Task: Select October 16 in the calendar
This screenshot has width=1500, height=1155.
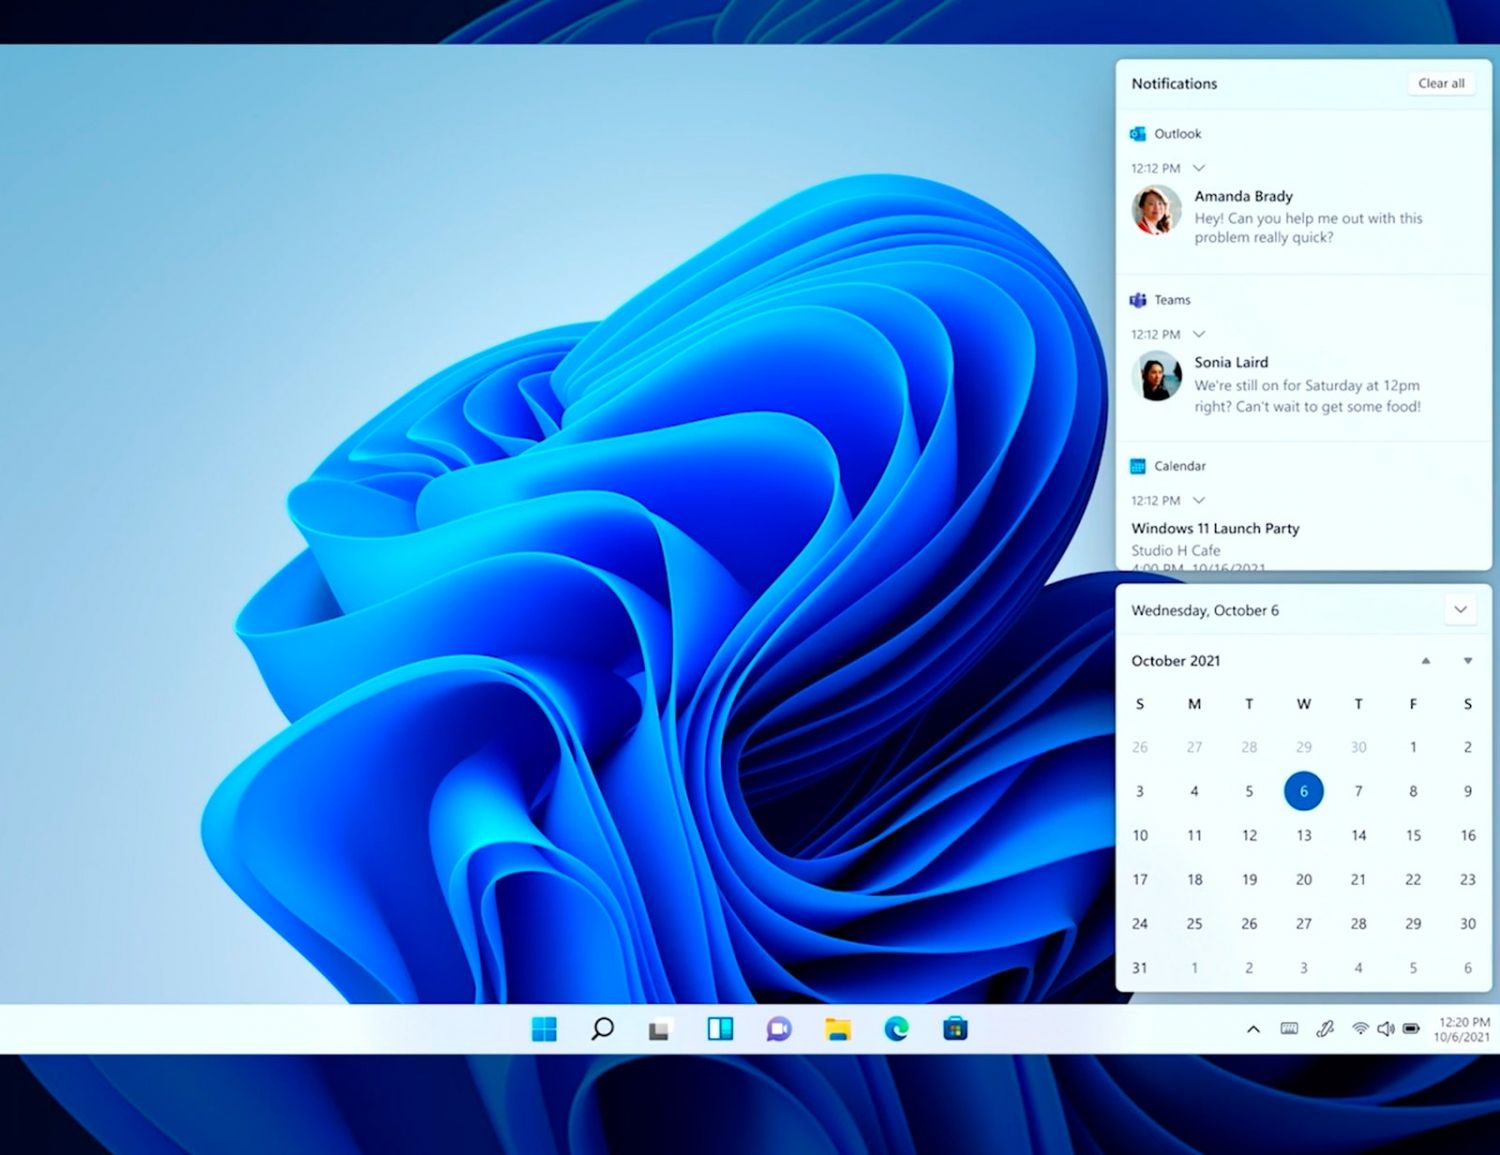Action: pyautogui.click(x=1467, y=835)
